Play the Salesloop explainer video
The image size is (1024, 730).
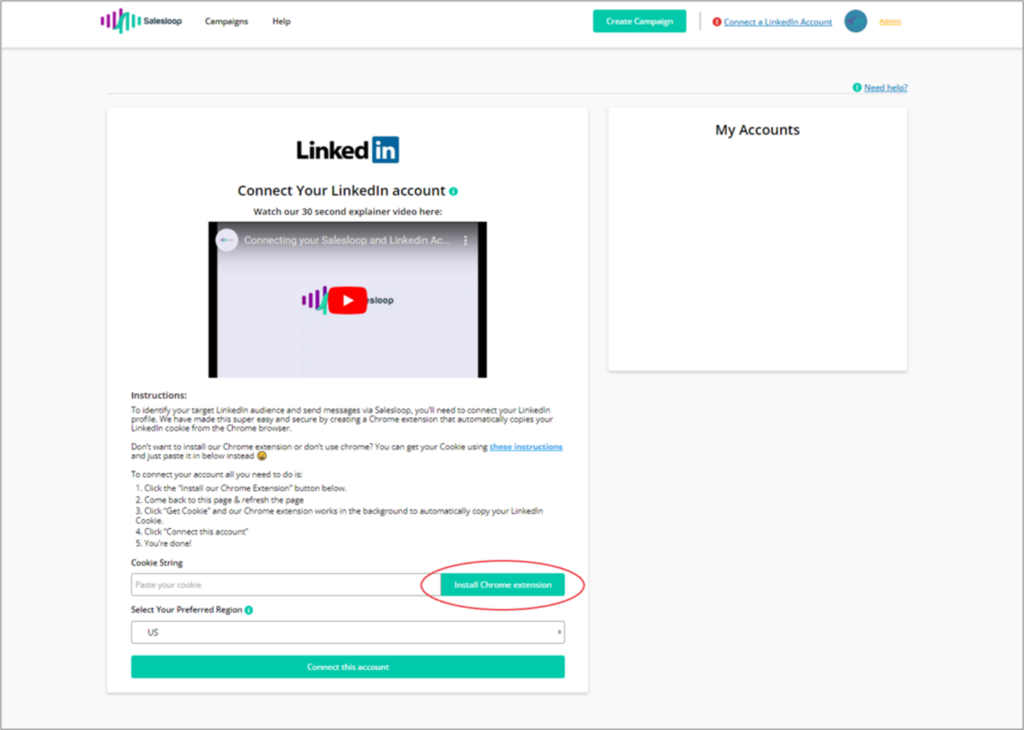[x=347, y=301]
